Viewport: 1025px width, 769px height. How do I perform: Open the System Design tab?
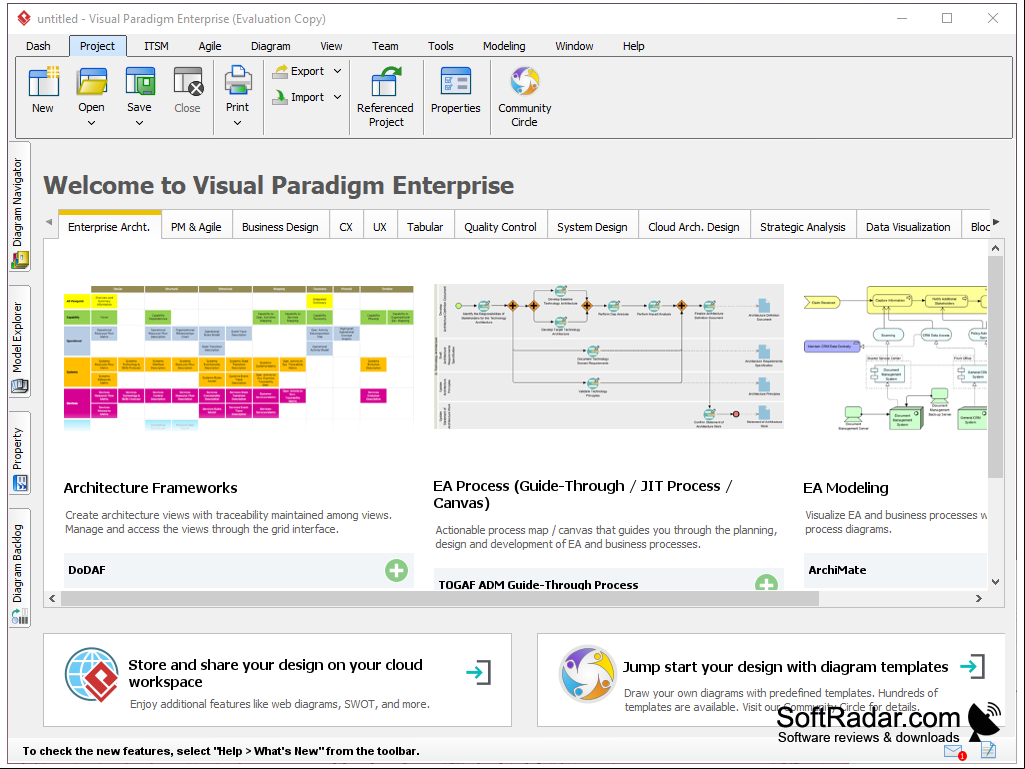[592, 227]
